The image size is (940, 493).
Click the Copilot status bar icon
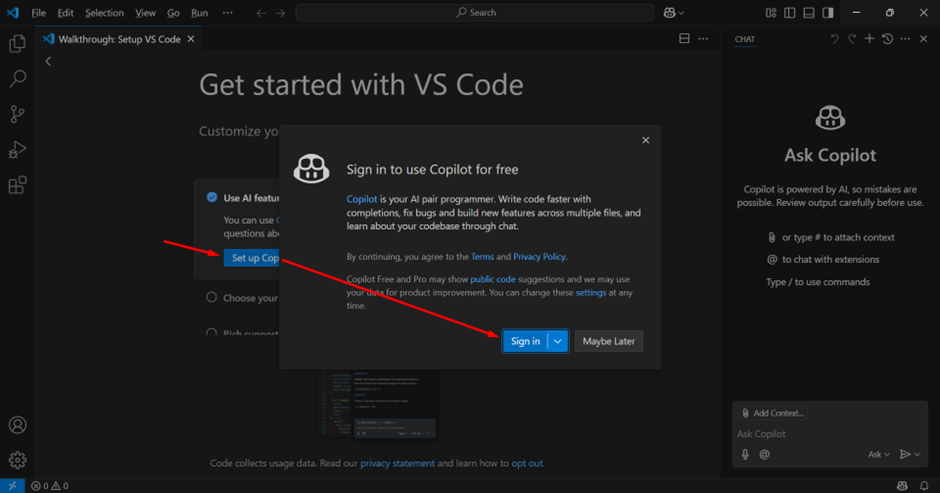point(902,486)
